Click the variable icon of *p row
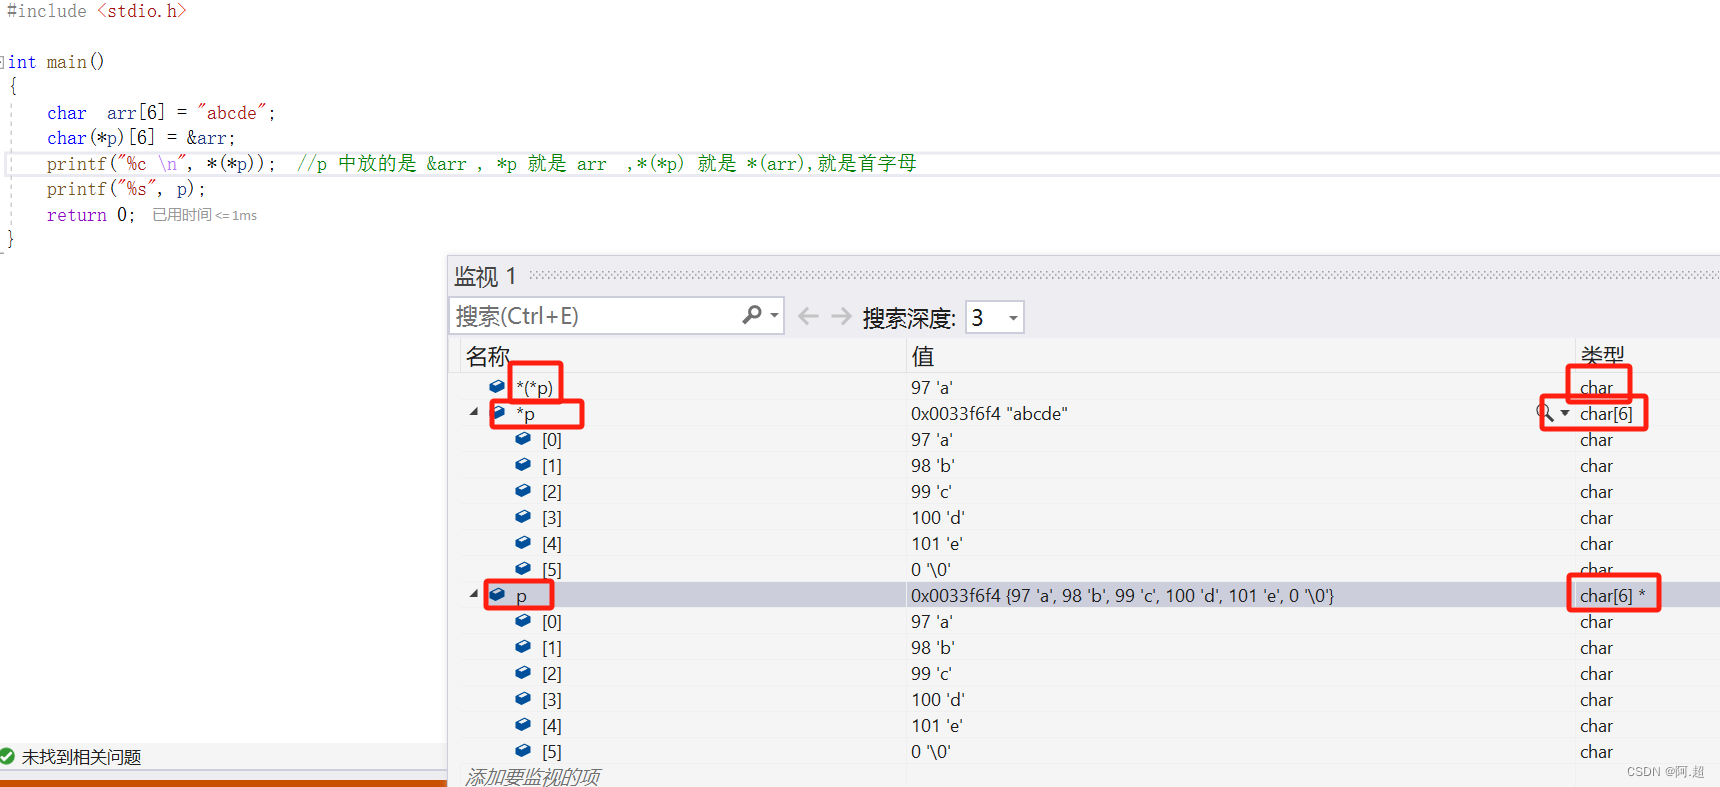This screenshot has width=1720, height=787. point(498,412)
